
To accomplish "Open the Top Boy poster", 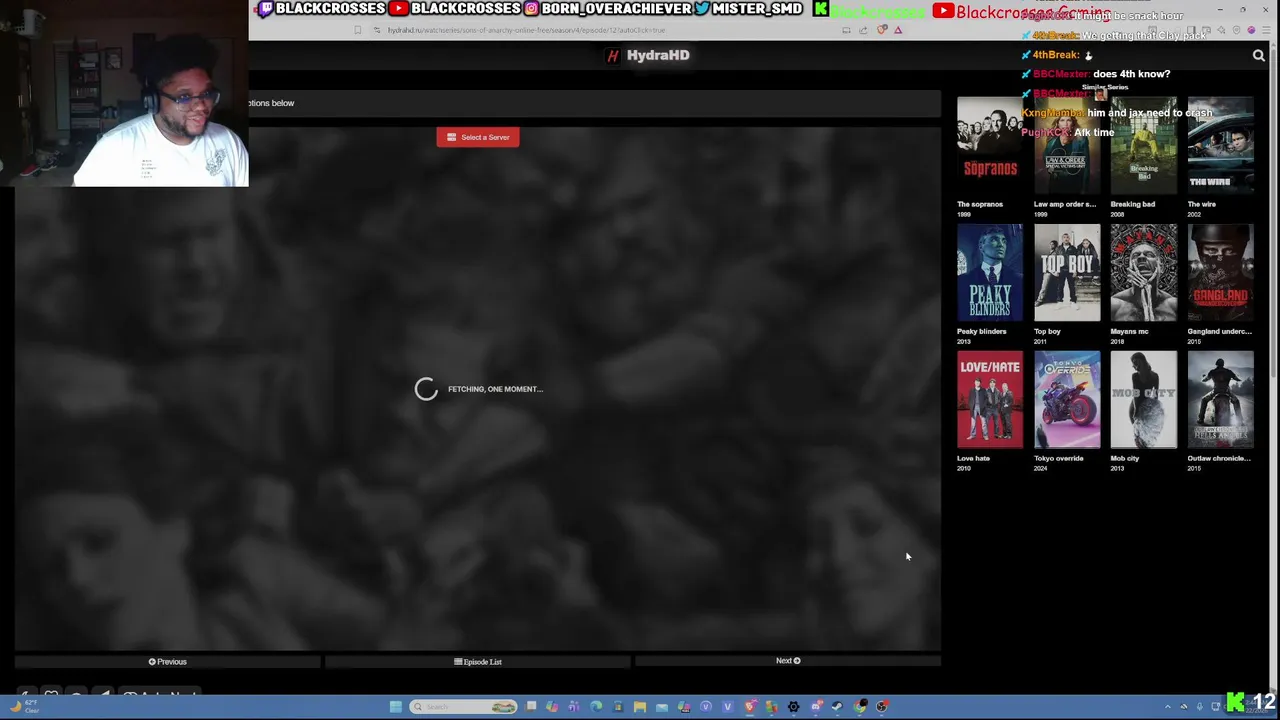I will [x=1067, y=273].
